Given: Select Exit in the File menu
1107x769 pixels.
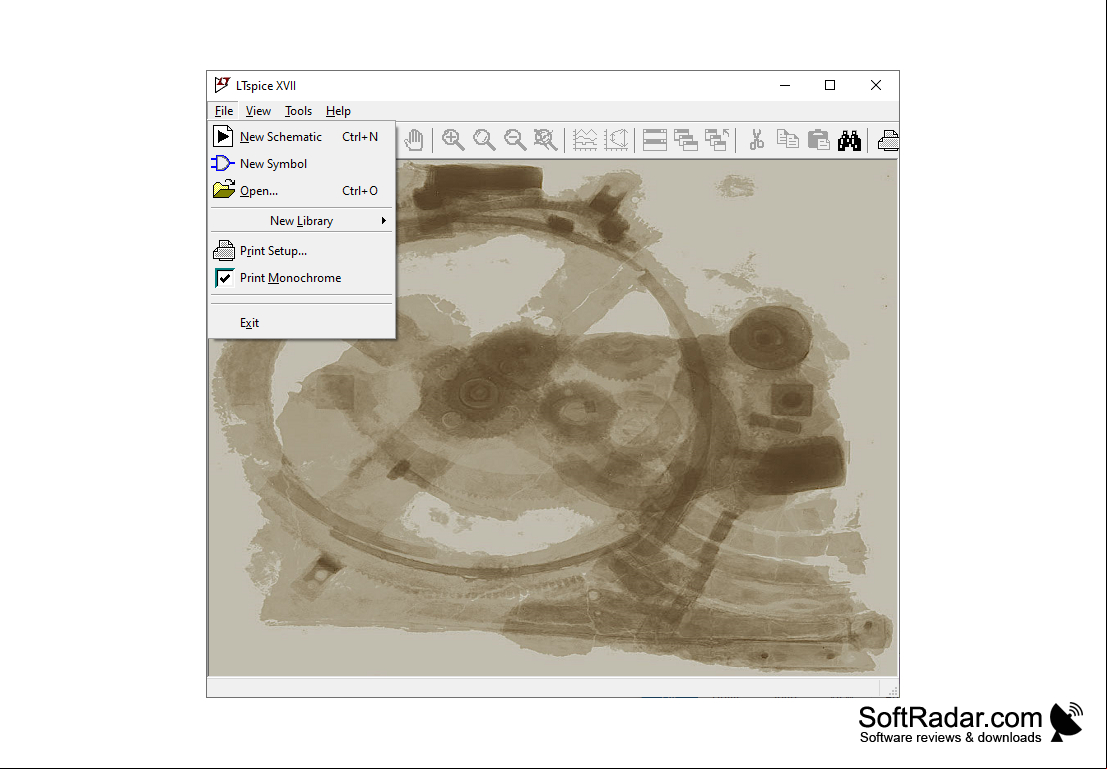Looking at the screenshot, I should (301, 323).
